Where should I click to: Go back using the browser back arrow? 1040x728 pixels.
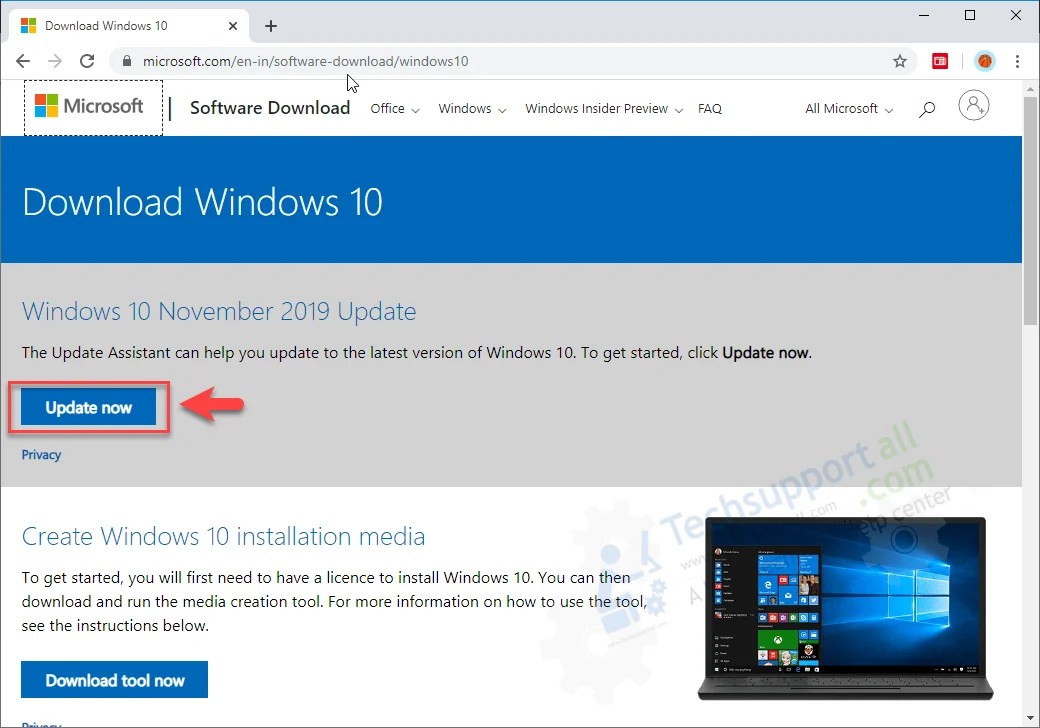(x=23, y=61)
